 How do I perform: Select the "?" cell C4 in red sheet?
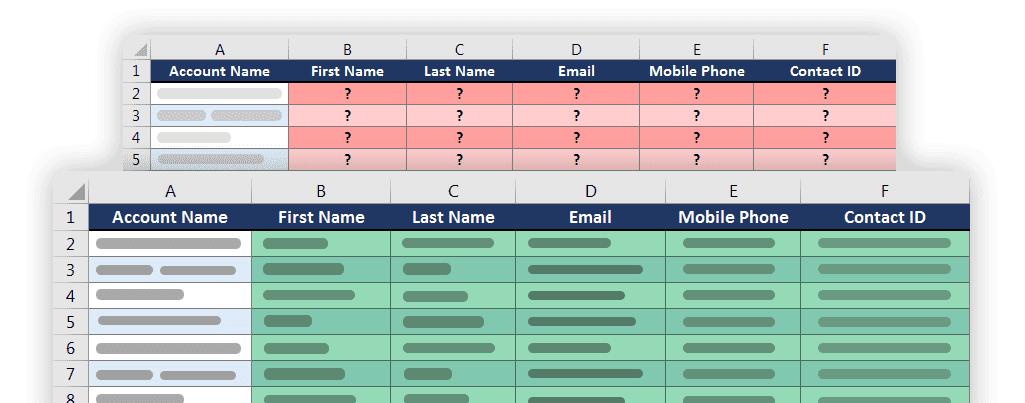460,138
